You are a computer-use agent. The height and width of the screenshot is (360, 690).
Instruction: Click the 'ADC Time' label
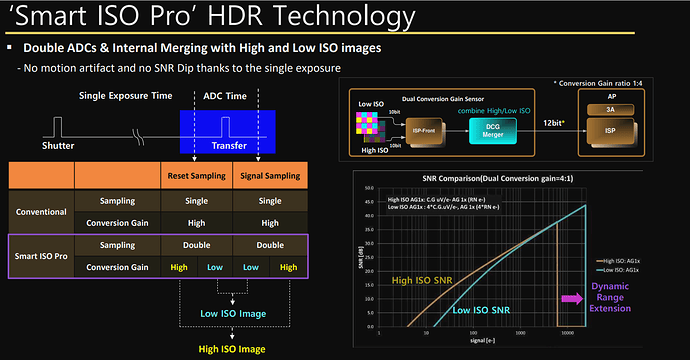[225, 96]
